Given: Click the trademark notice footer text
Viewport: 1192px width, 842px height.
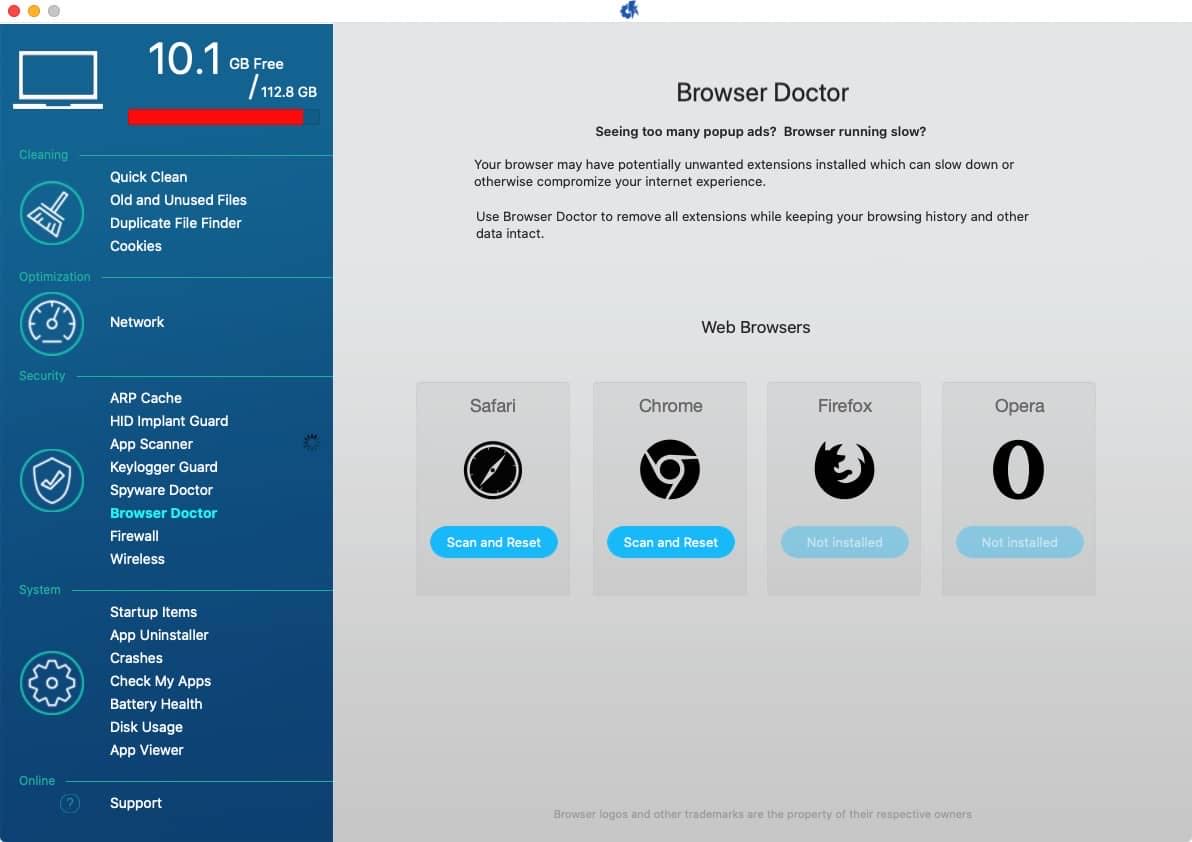Looking at the screenshot, I should pyautogui.click(x=762, y=814).
